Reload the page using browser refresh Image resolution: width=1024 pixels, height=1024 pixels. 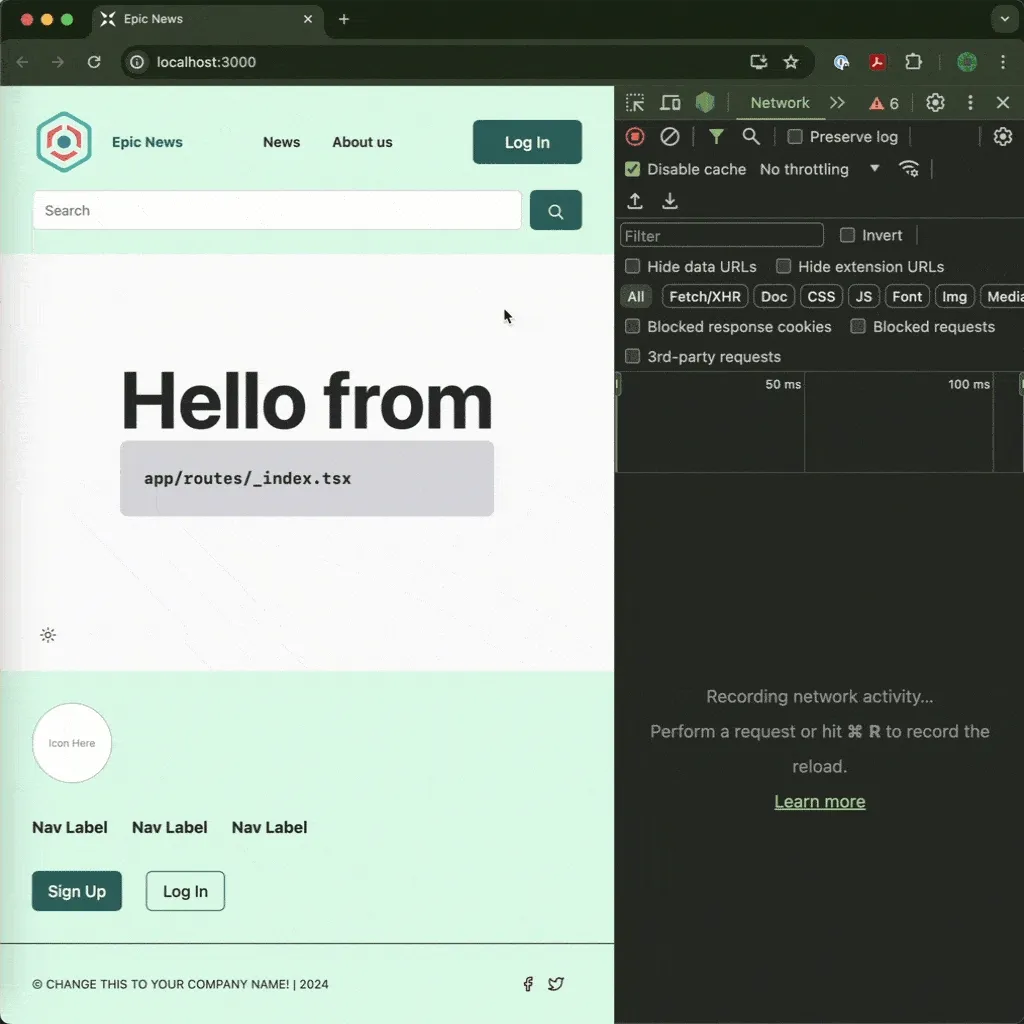94,62
